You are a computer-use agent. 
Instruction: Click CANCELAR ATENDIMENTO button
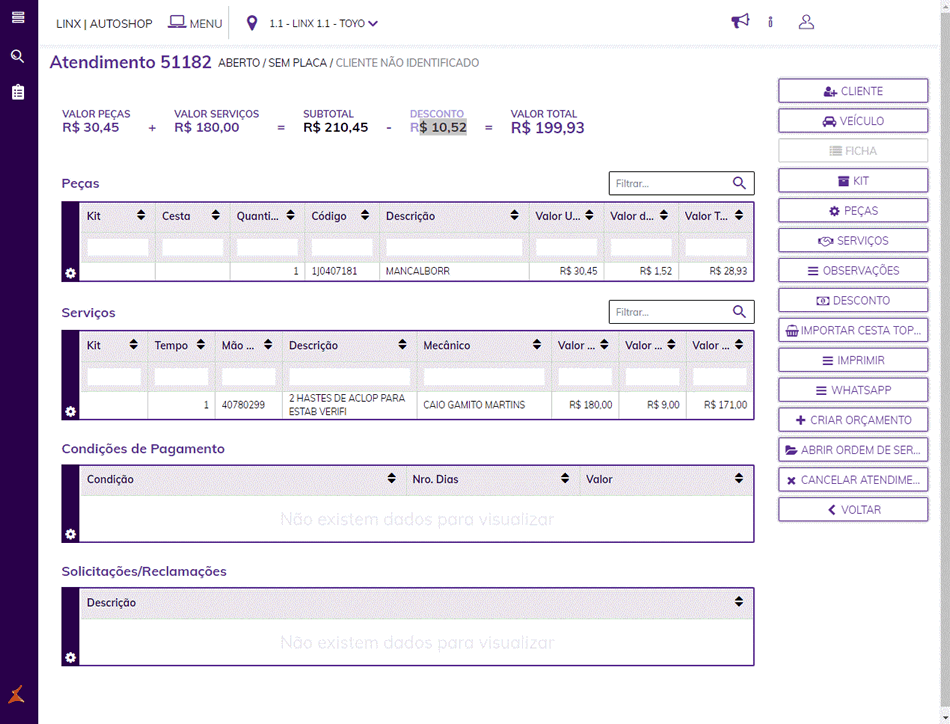[x=853, y=479]
